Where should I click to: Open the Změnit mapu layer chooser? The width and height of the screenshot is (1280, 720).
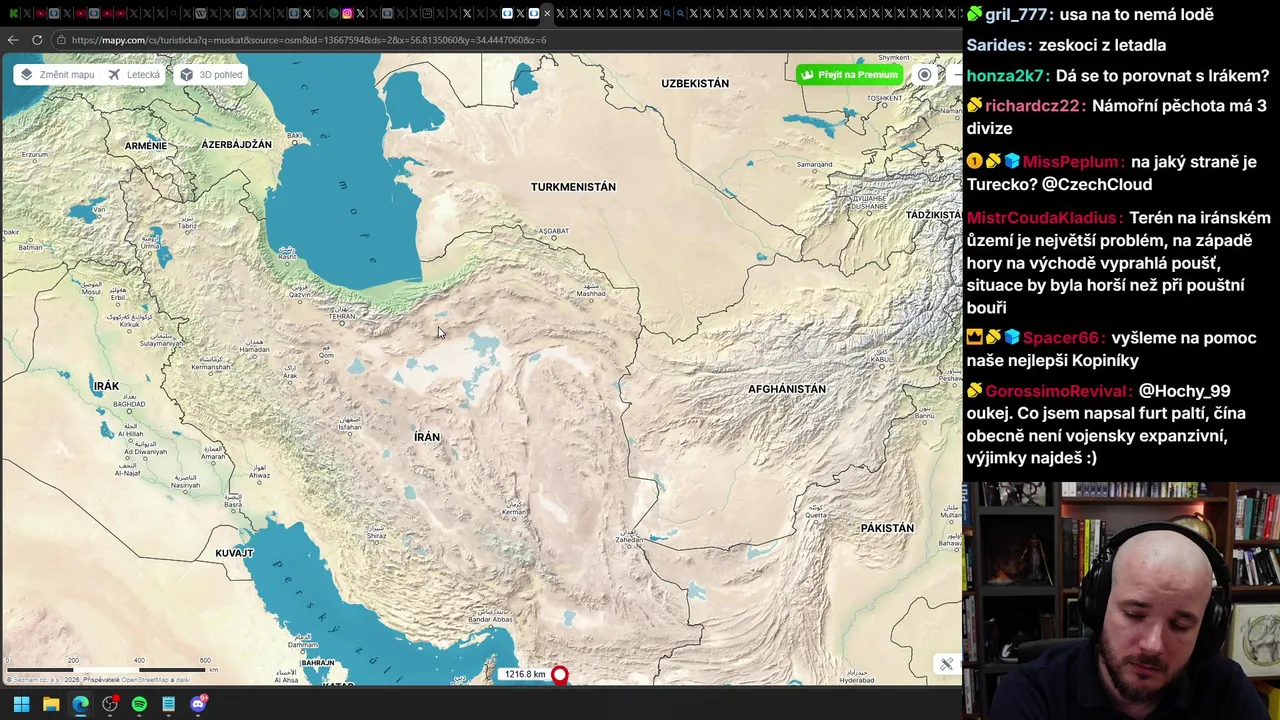[58, 74]
